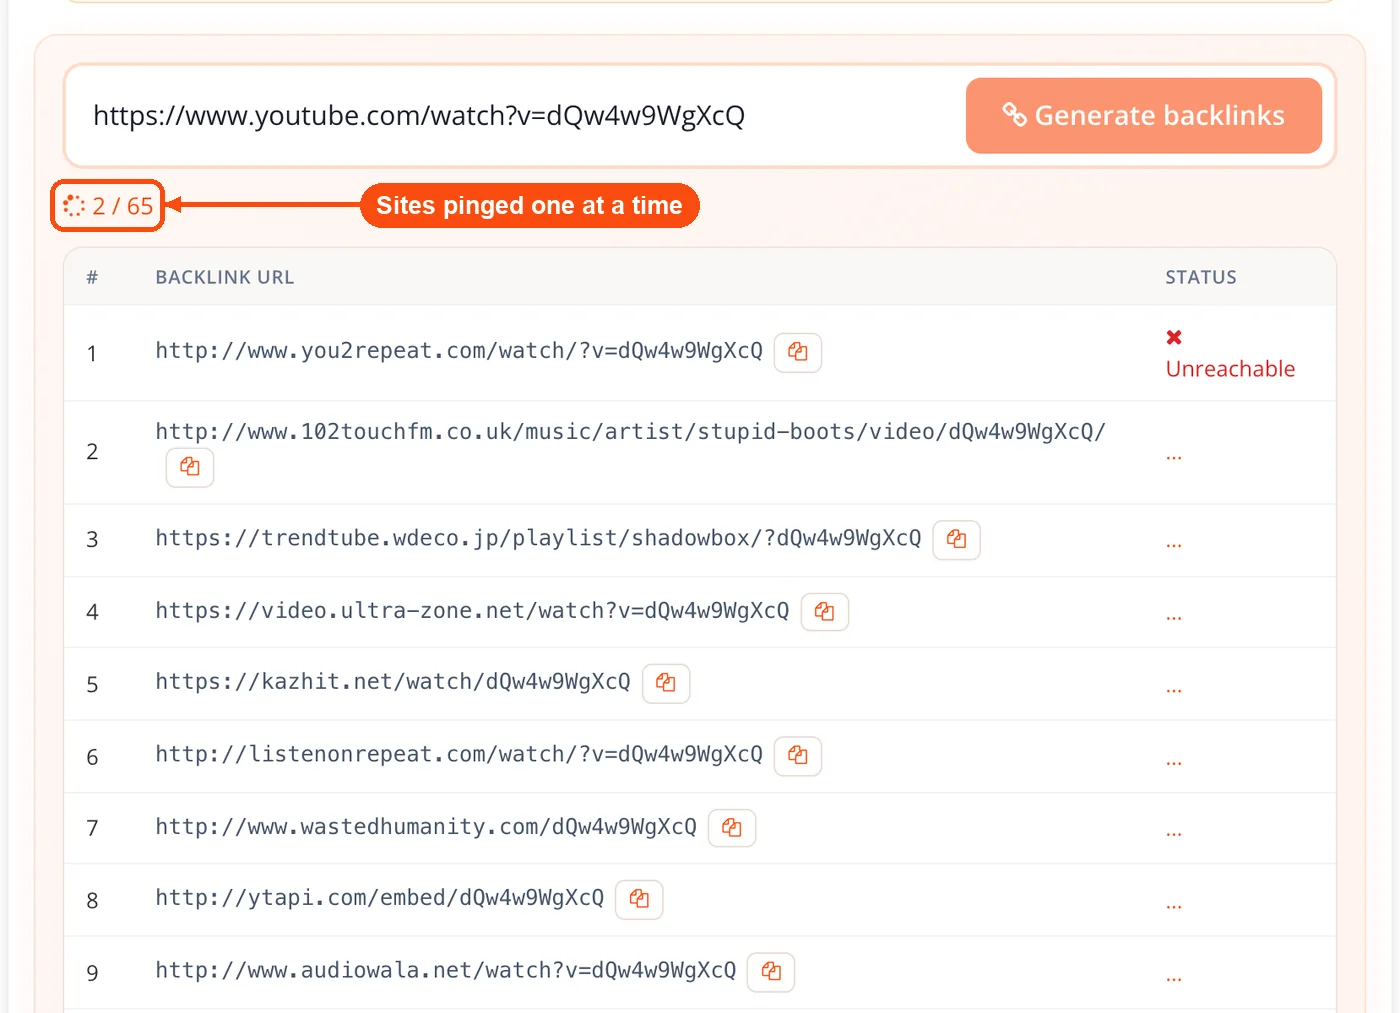Select the video.ultra-zone.net URL text
This screenshot has width=1400, height=1013.
coord(472,610)
